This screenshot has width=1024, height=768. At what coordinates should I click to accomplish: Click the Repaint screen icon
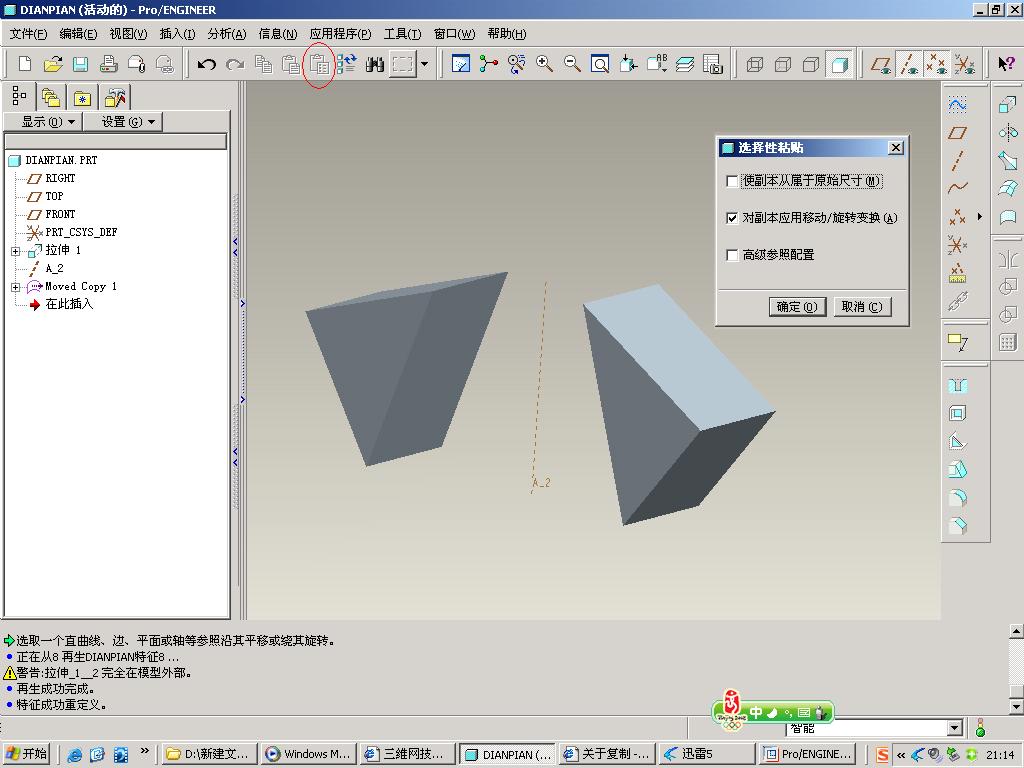pos(460,64)
